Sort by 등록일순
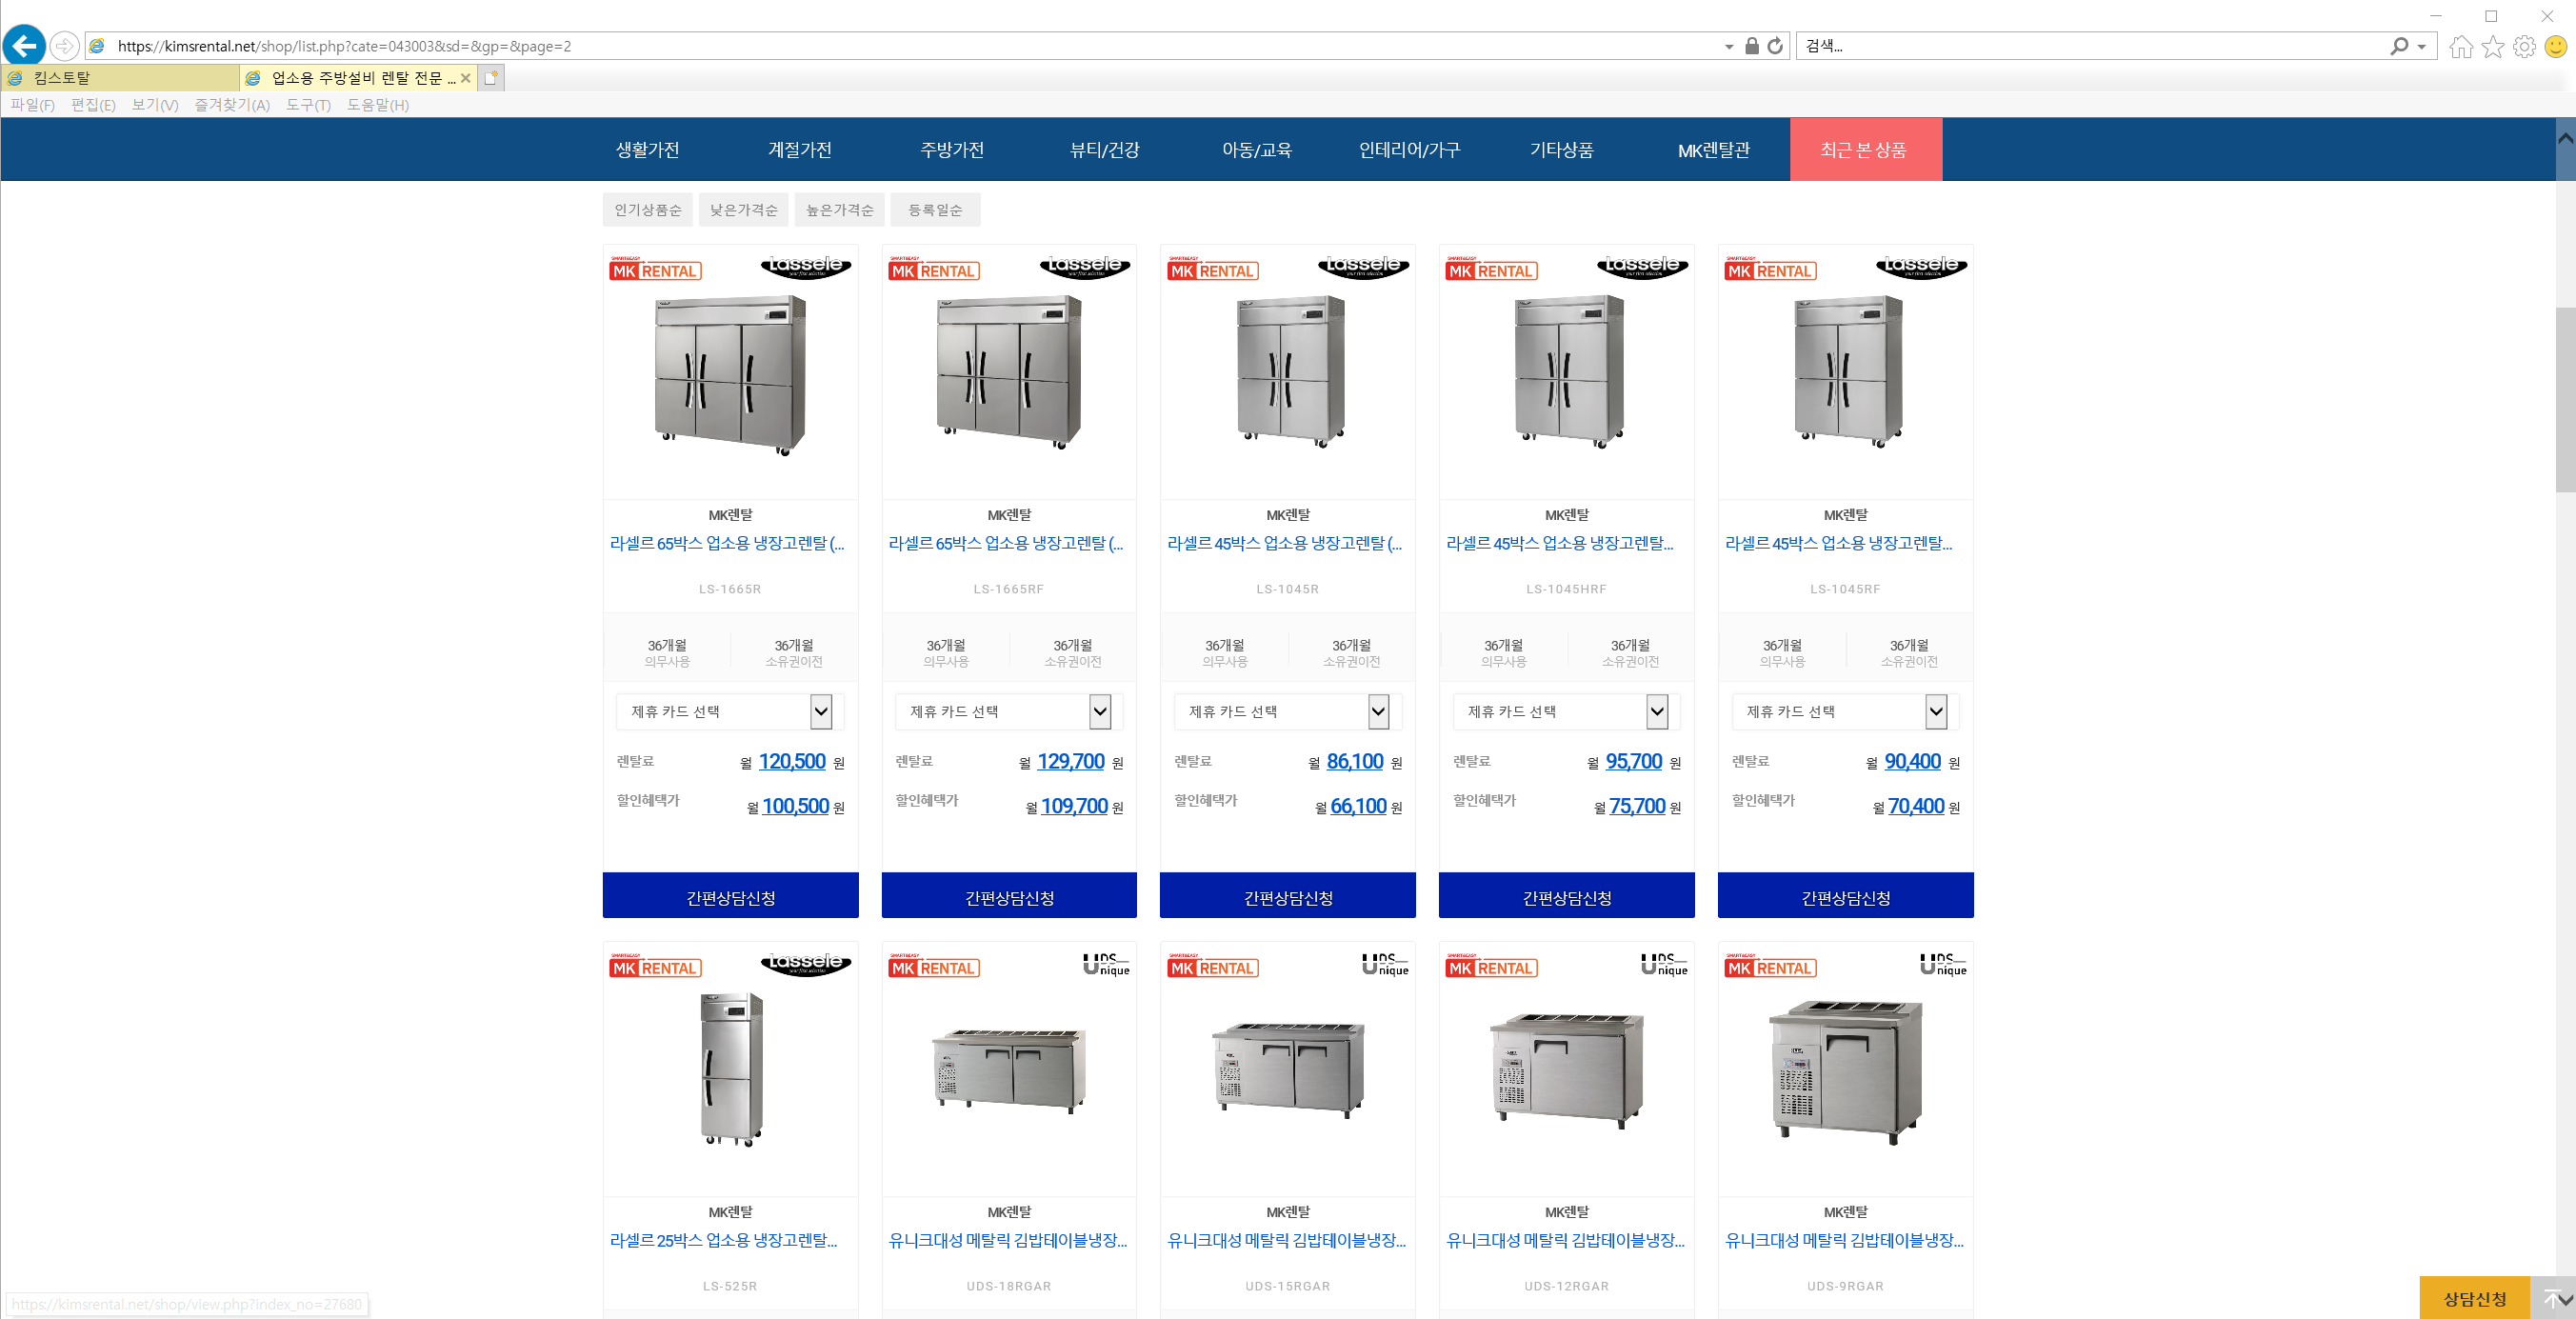2576x1319 pixels. click(935, 210)
